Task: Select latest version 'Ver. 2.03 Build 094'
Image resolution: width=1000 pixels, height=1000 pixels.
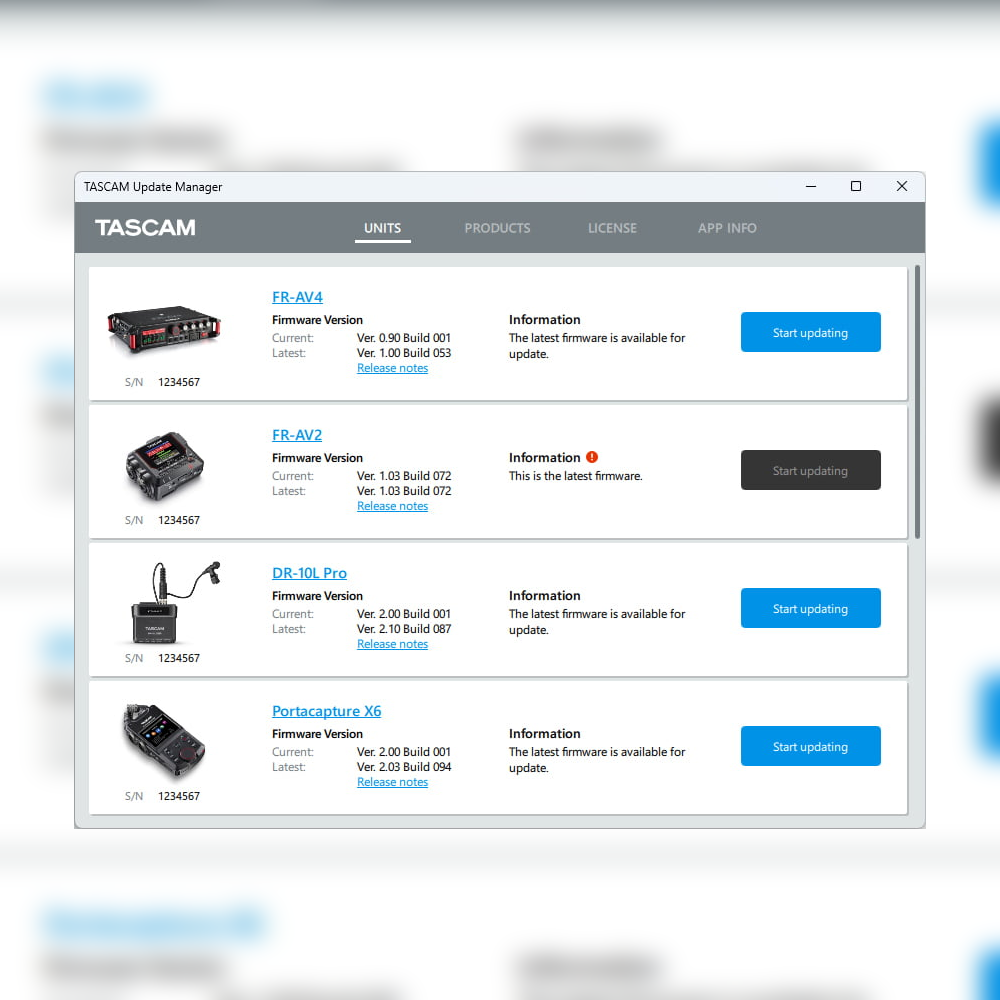Action: coord(404,767)
